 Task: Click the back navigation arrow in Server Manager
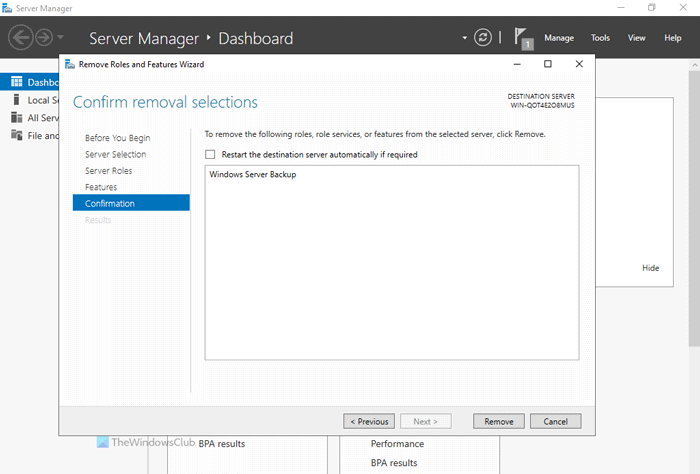point(21,37)
